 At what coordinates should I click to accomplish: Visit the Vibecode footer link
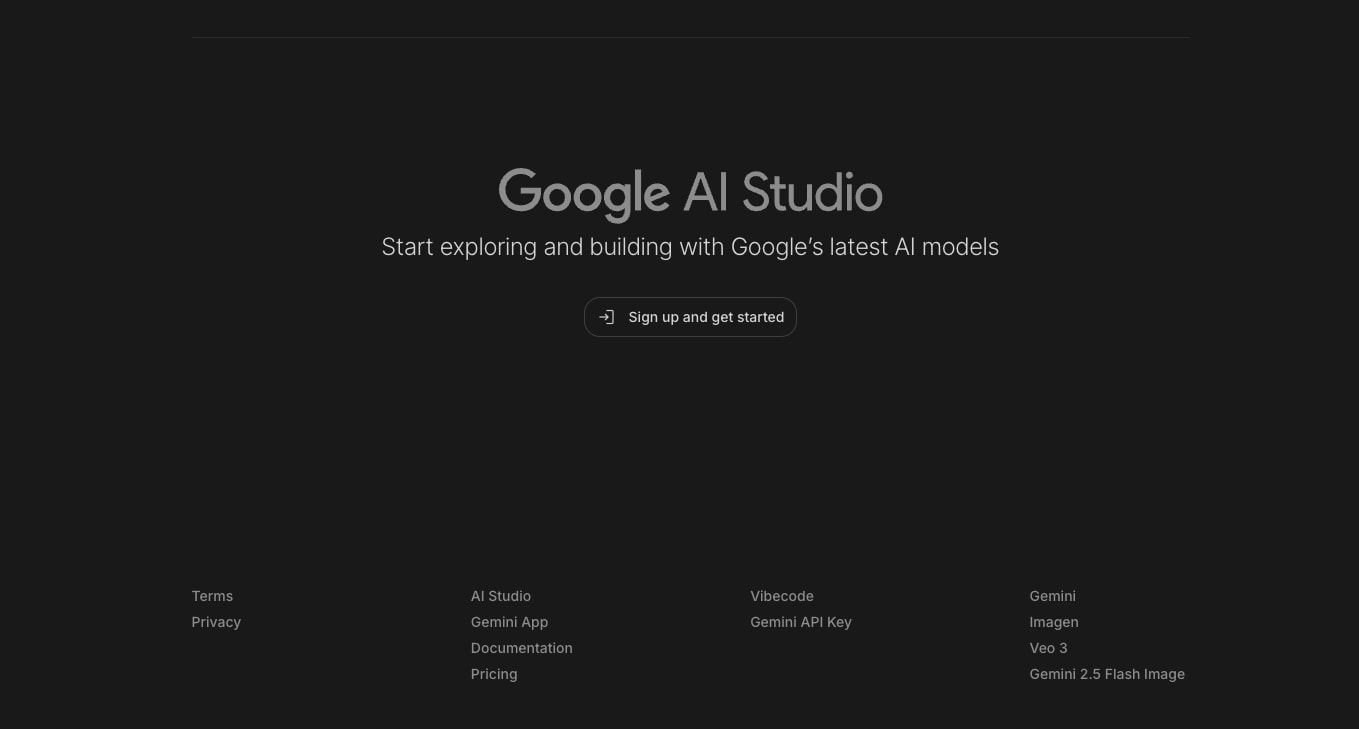click(782, 596)
